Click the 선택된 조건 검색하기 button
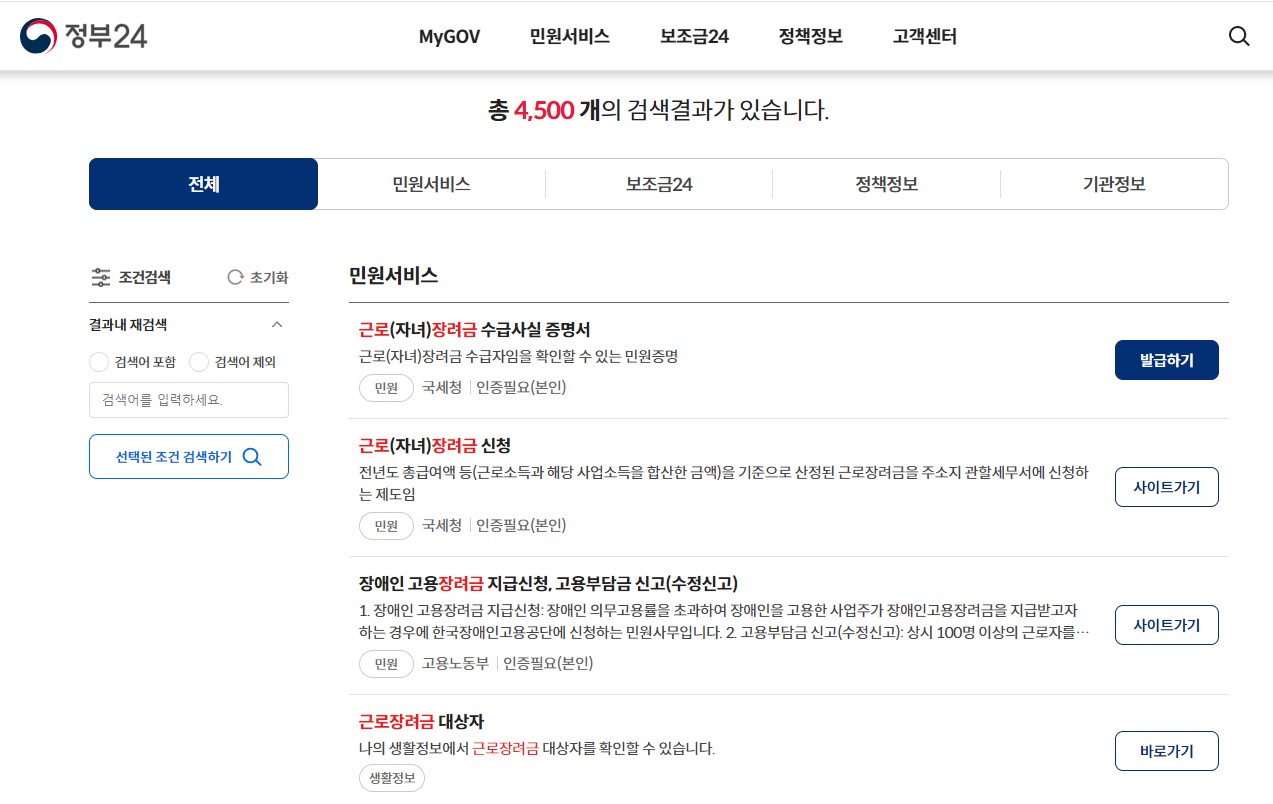The height and width of the screenshot is (804, 1273). (188, 456)
